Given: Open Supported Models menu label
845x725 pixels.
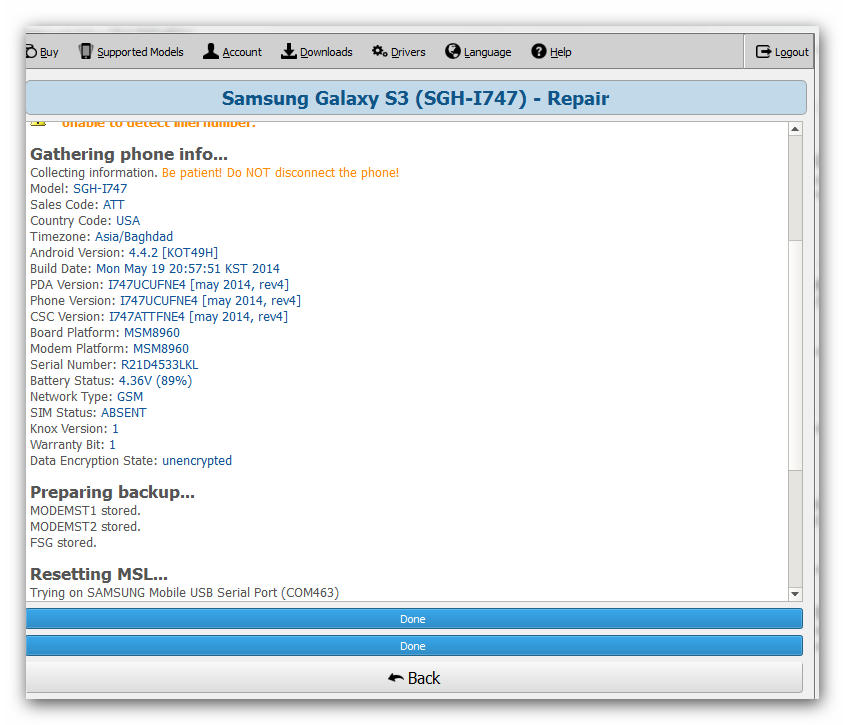Looking at the screenshot, I should [x=140, y=52].
